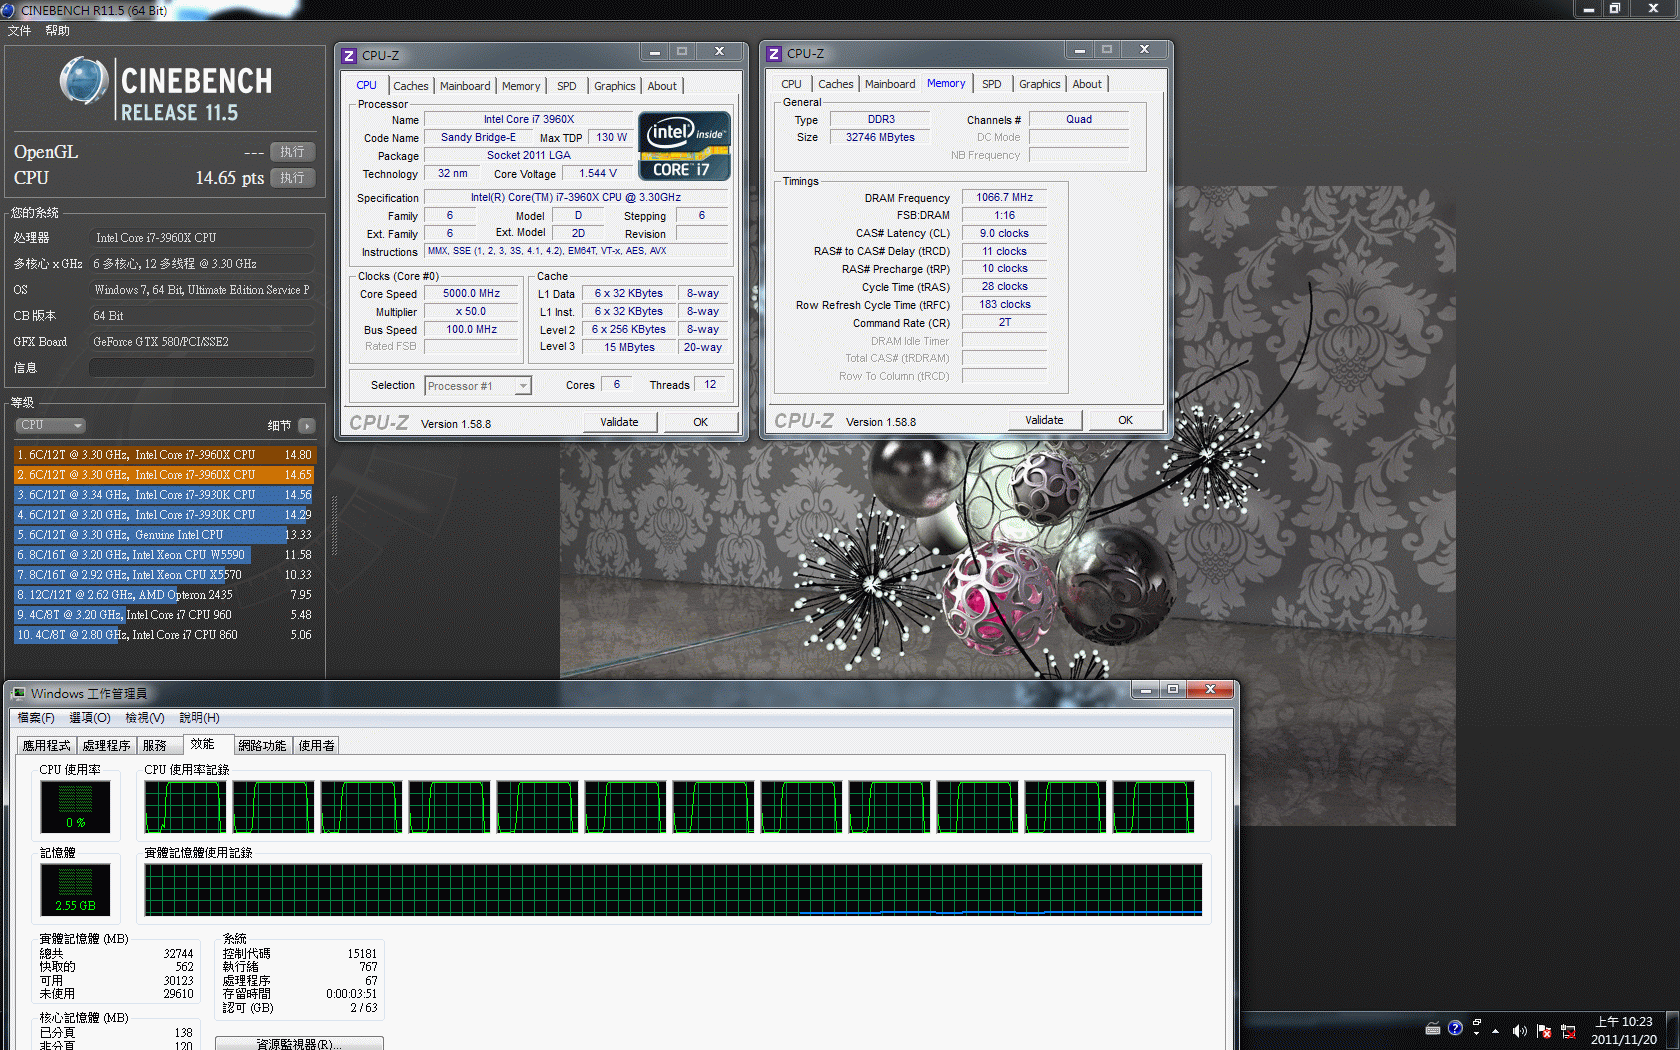
Task: Close the Memory CPU-Z window
Action: coord(1144,50)
